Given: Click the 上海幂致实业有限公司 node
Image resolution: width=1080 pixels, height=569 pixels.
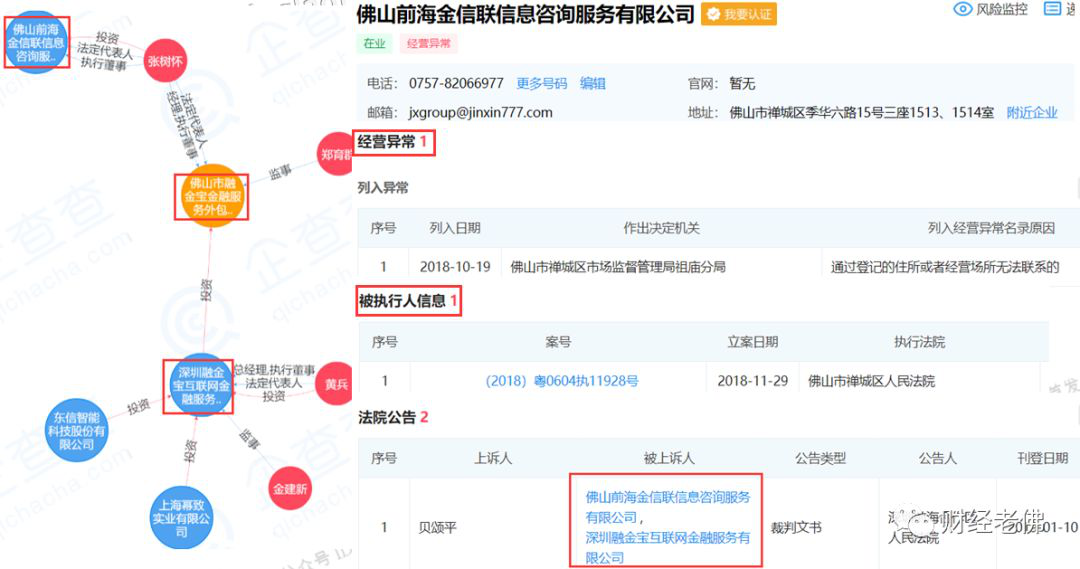Looking at the screenshot, I should tap(181, 518).
